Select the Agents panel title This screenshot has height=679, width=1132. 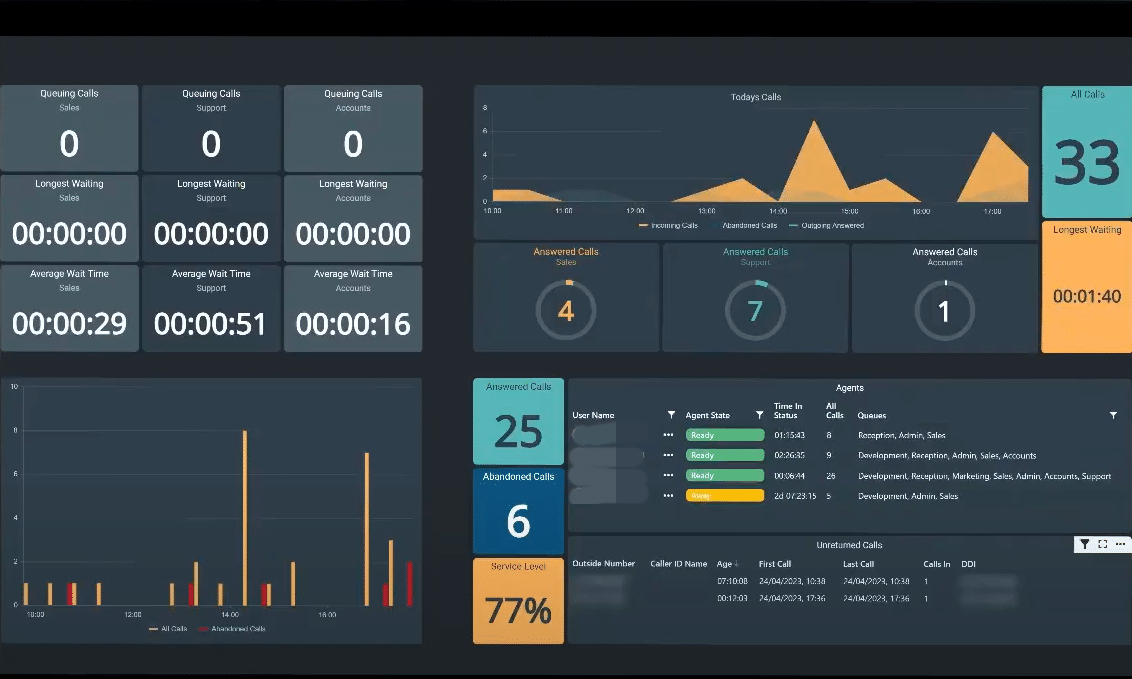[x=848, y=387]
